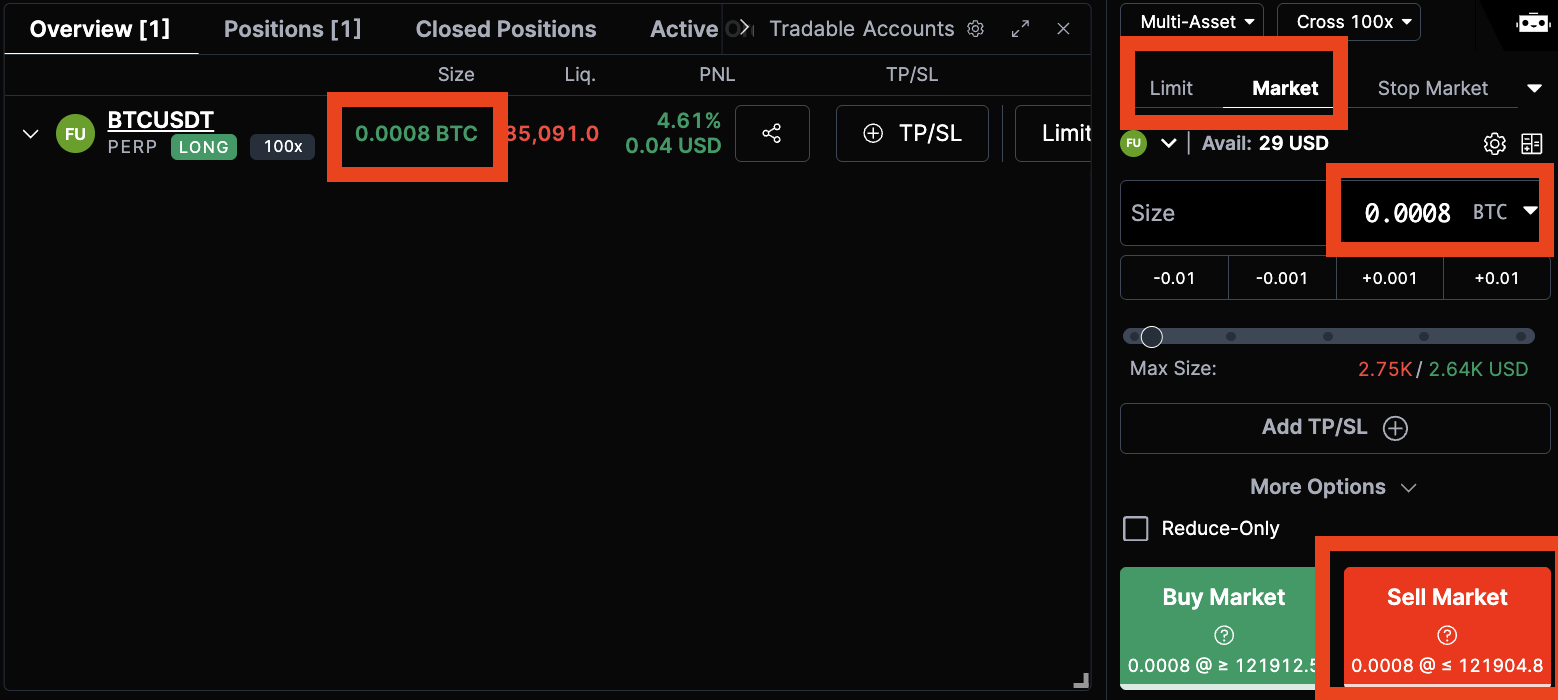This screenshot has width=1558, height=700.
Task: Open the Multi-Asset dropdown
Action: (1192, 20)
